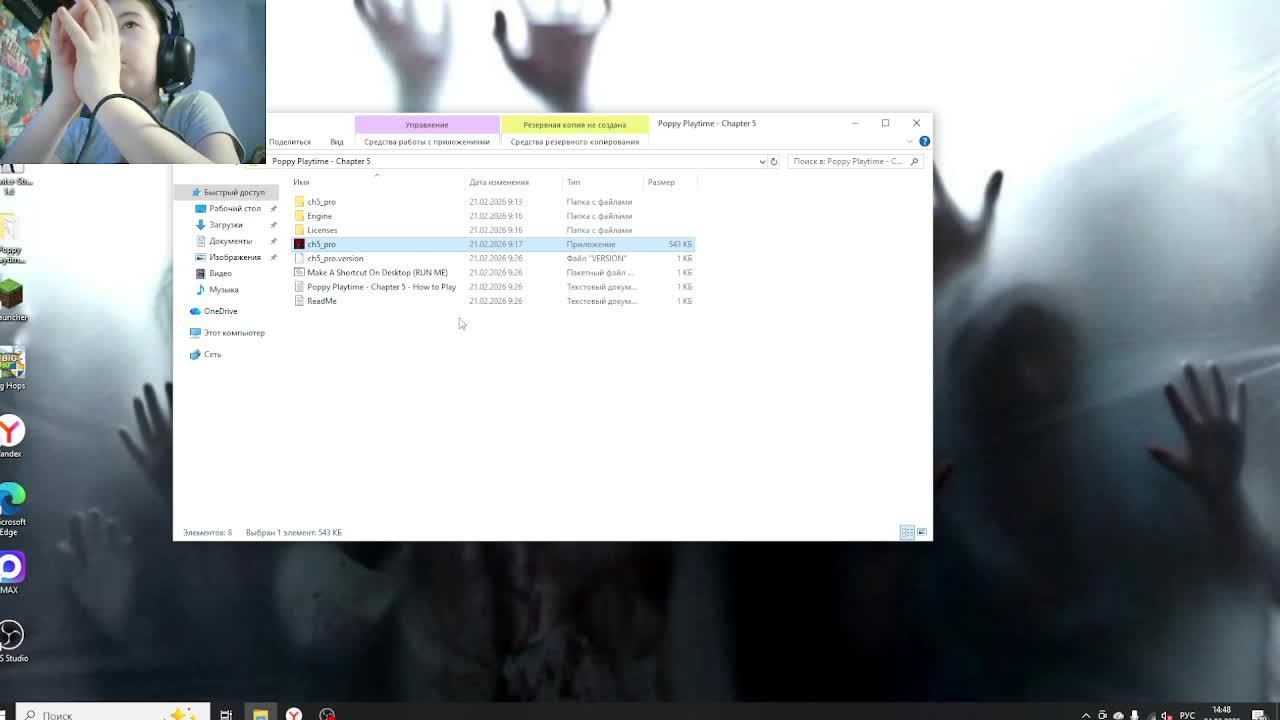Open Видео in the navigation pane

coord(220,273)
